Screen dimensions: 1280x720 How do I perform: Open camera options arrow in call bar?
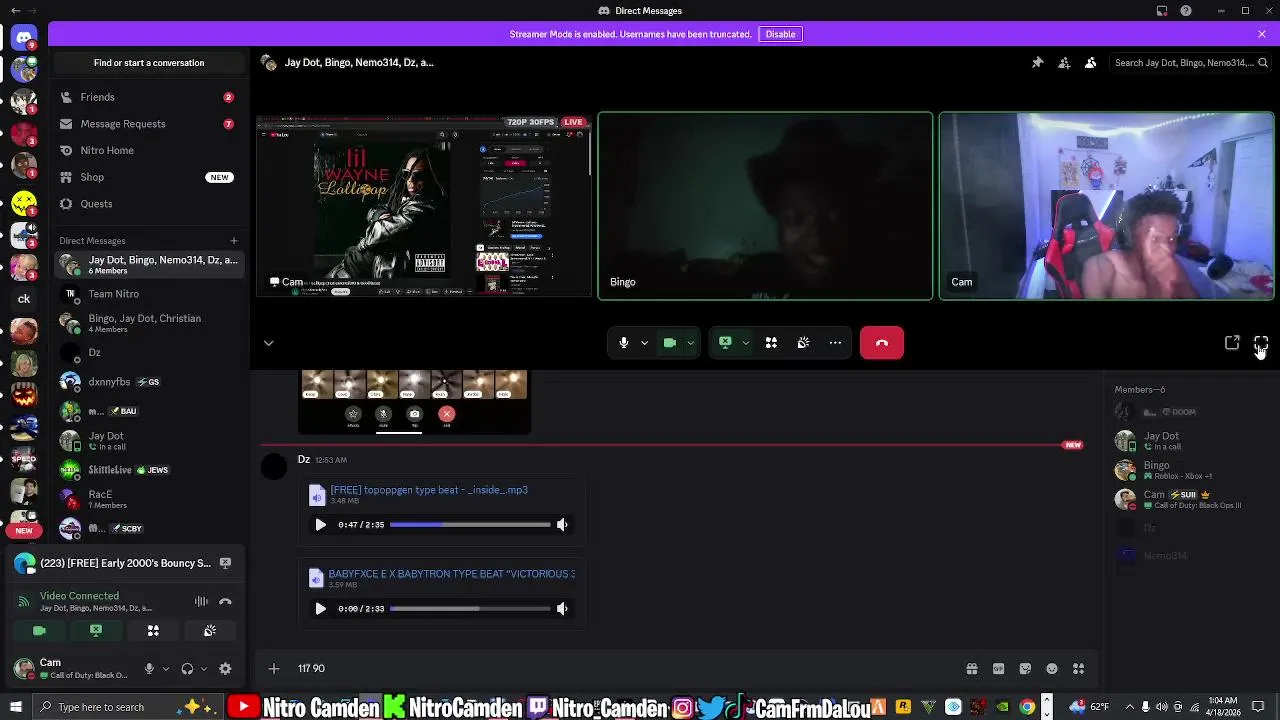(690, 343)
